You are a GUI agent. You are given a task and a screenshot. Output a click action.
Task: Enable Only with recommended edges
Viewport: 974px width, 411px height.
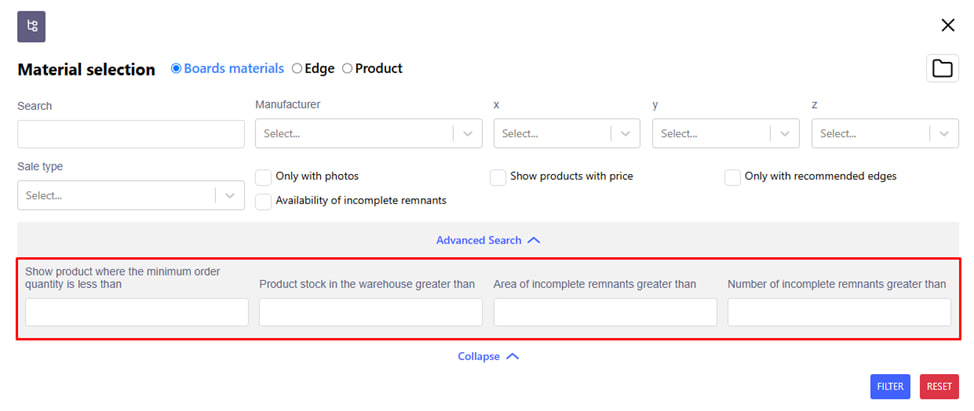(733, 177)
